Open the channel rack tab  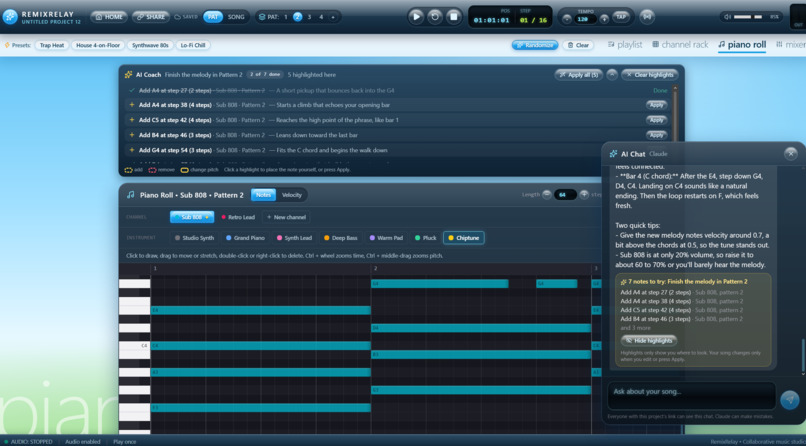680,45
